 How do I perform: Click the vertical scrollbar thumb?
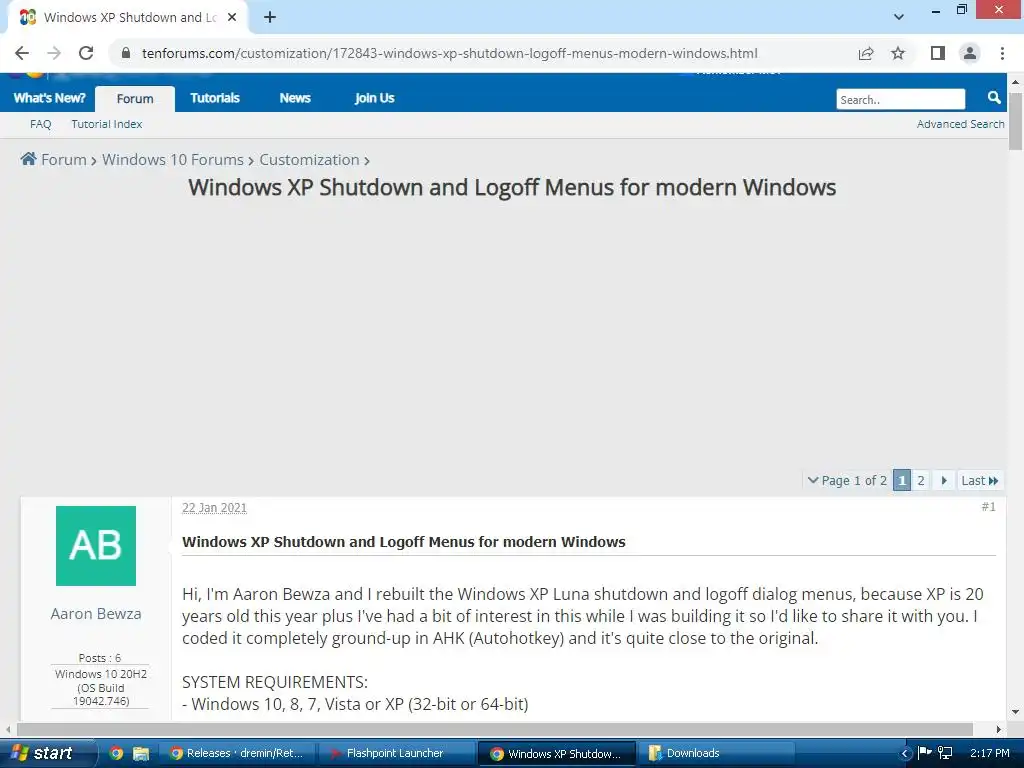click(1015, 121)
